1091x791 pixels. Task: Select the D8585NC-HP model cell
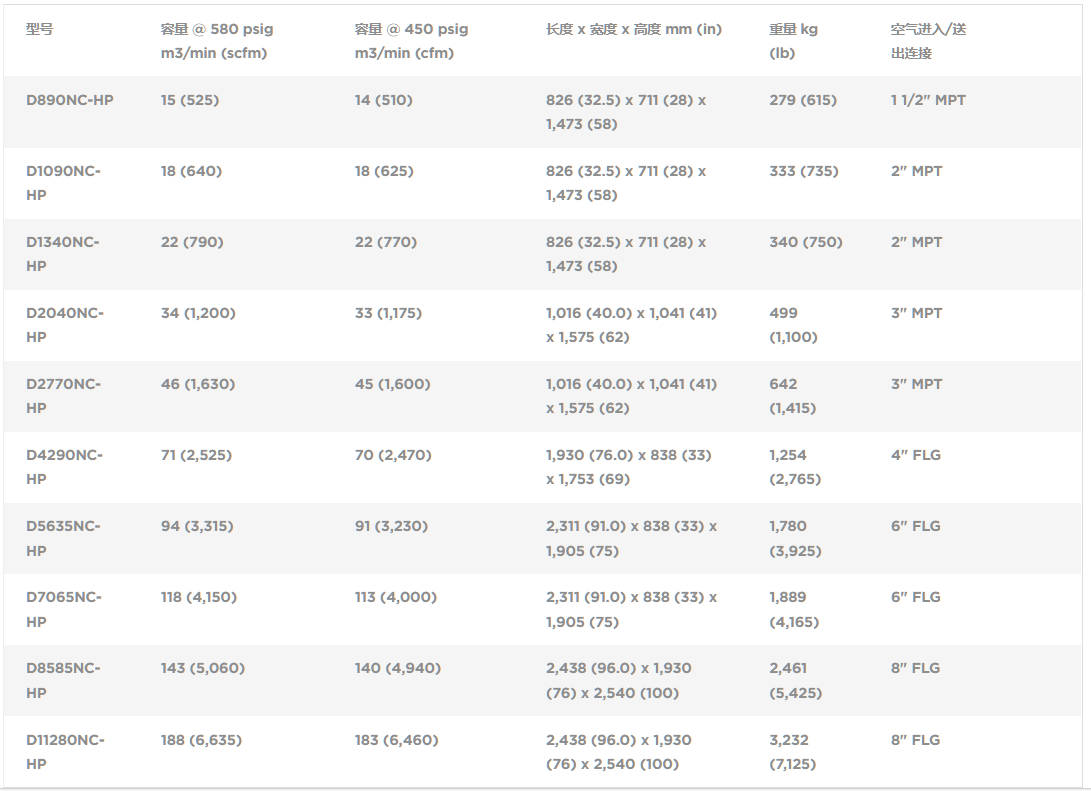click(x=63, y=680)
